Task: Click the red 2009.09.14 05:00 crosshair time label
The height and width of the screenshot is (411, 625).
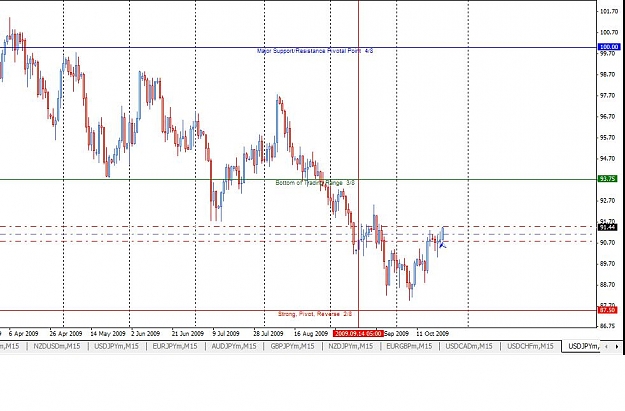Action: [x=358, y=334]
